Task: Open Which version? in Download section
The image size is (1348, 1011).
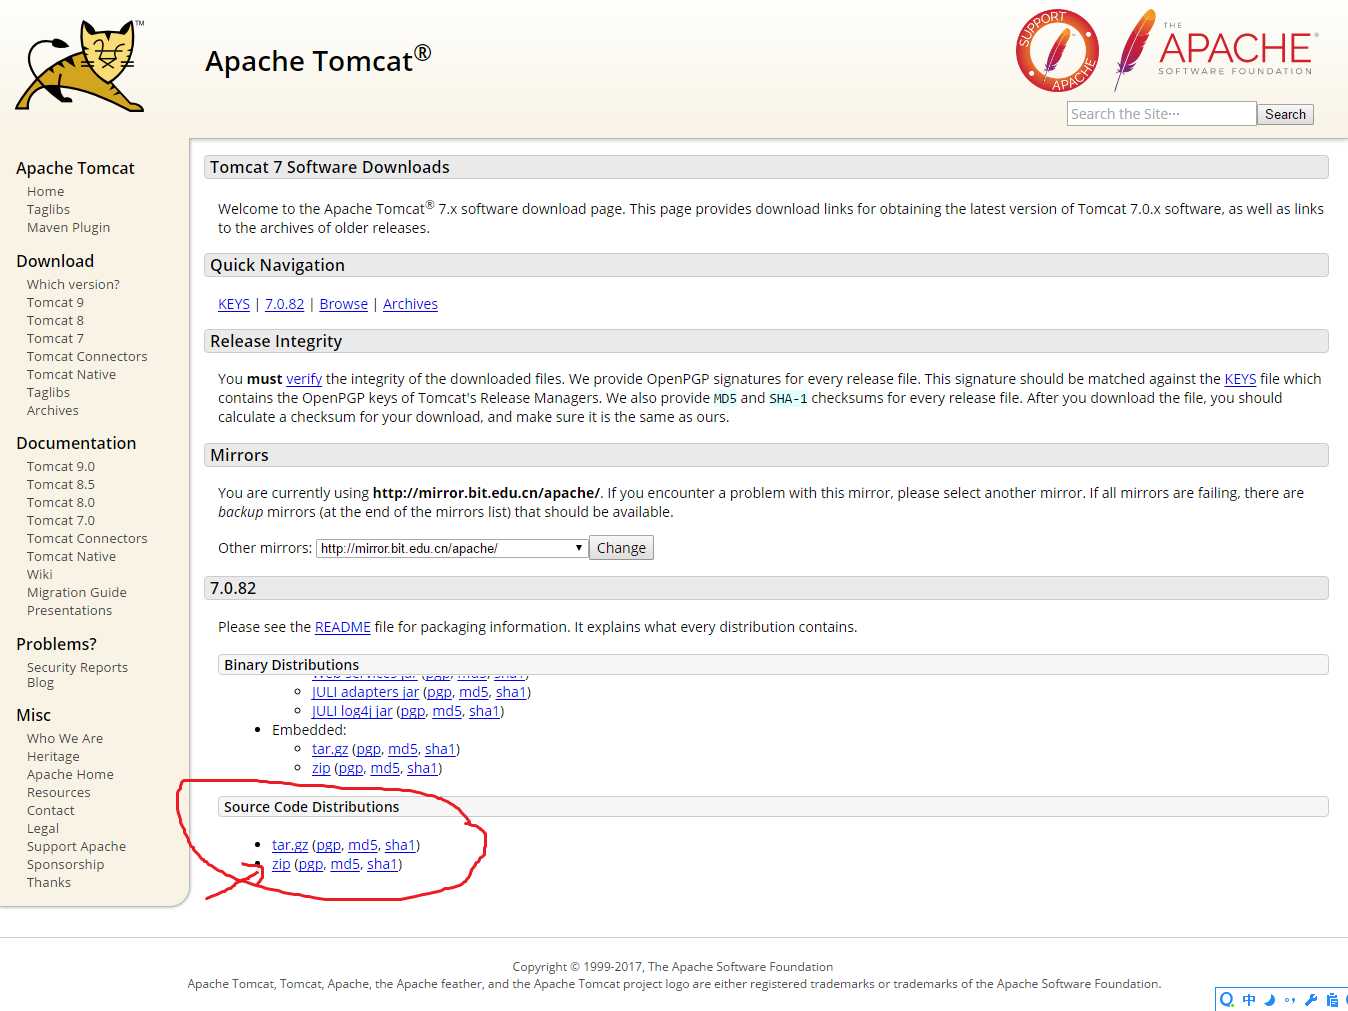Action: click(73, 284)
